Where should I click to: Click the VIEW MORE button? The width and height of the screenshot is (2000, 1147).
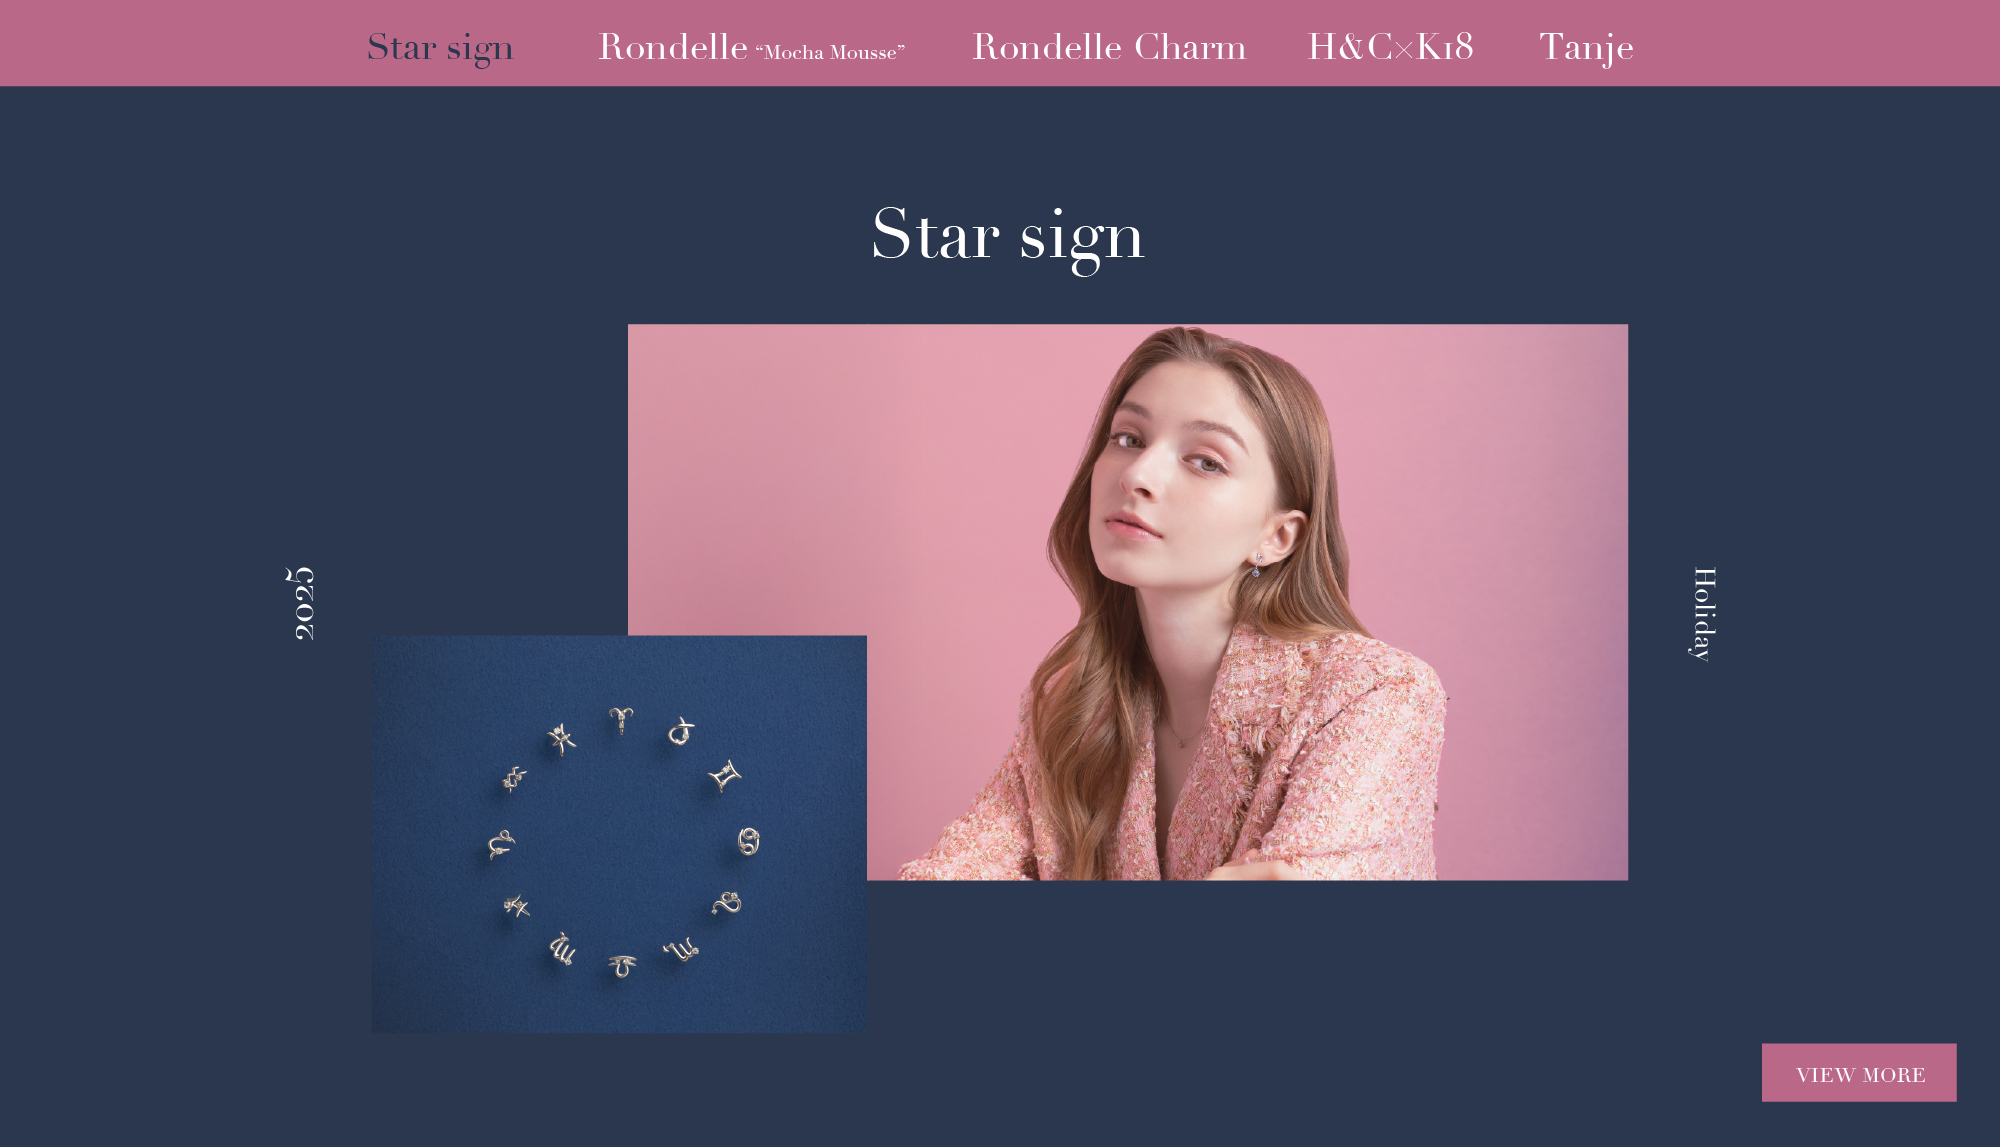tap(1859, 1073)
